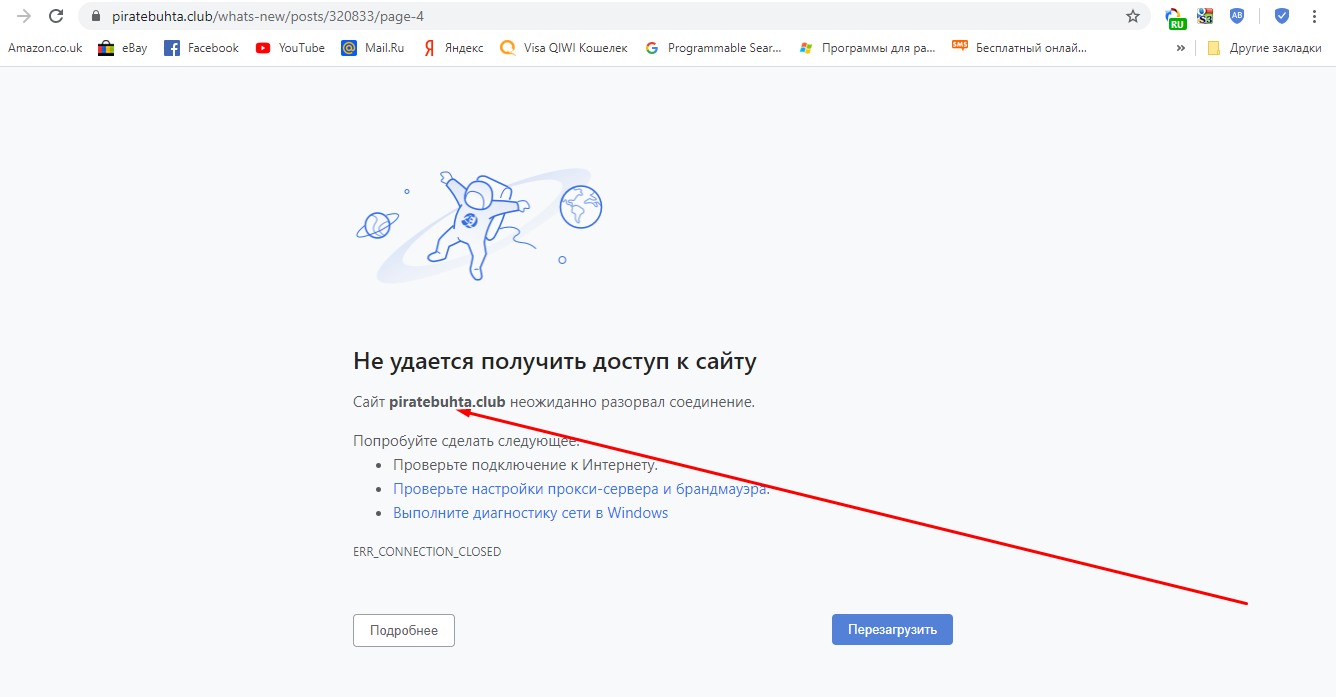Open the Другие закладки folder
The height and width of the screenshot is (697, 1336).
pyautogui.click(x=1264, y=47)
